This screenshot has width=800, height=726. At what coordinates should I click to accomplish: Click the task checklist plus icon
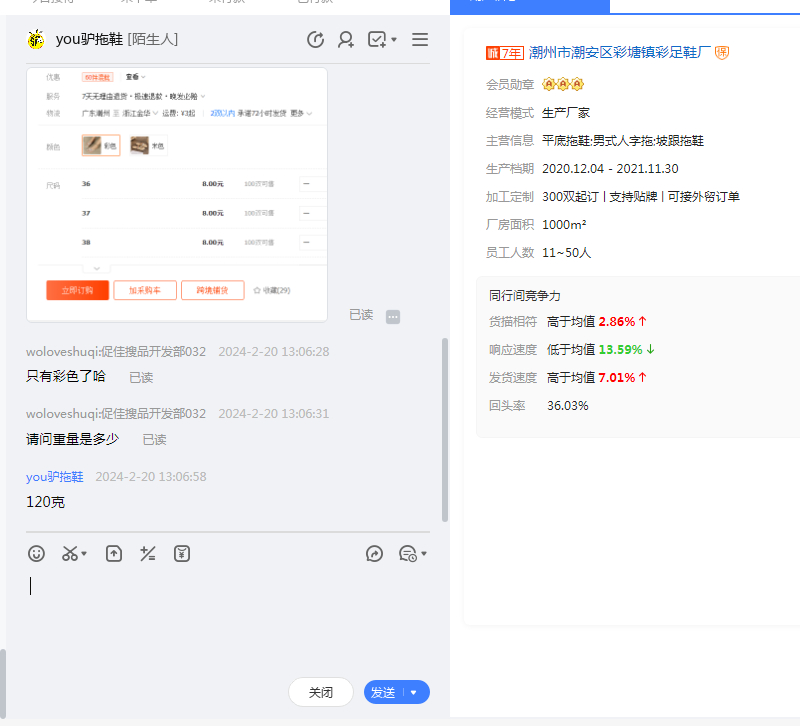(x=377, y=39)
